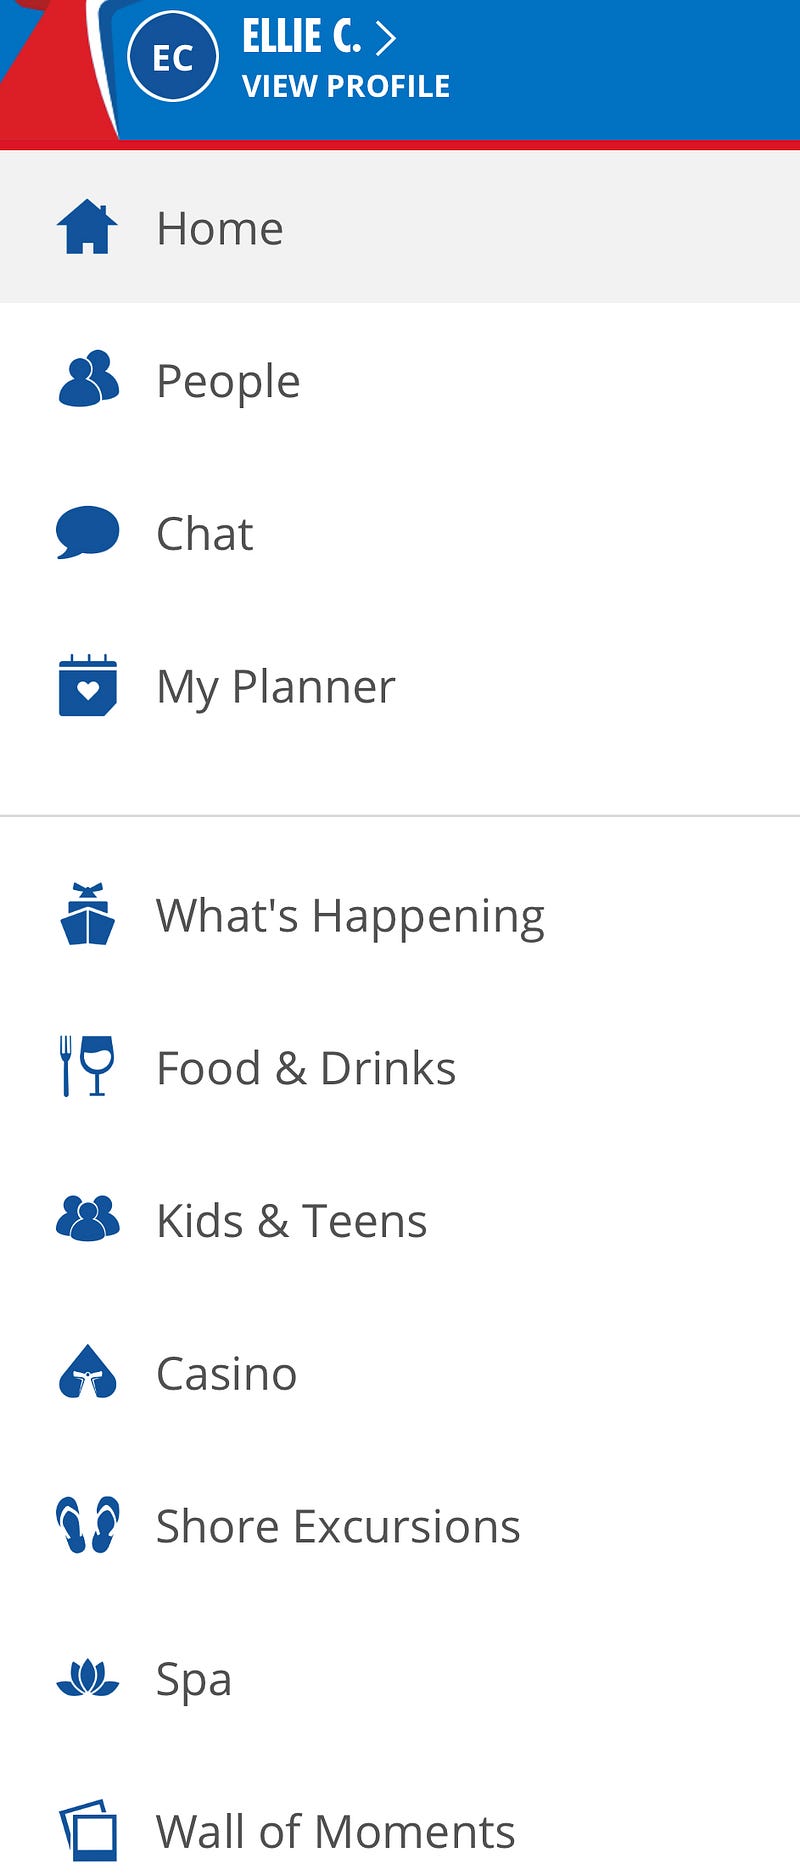Screen dimensions: 800x1876
Task: Go to Wall of Moments
Action: tap(335, 1832)
